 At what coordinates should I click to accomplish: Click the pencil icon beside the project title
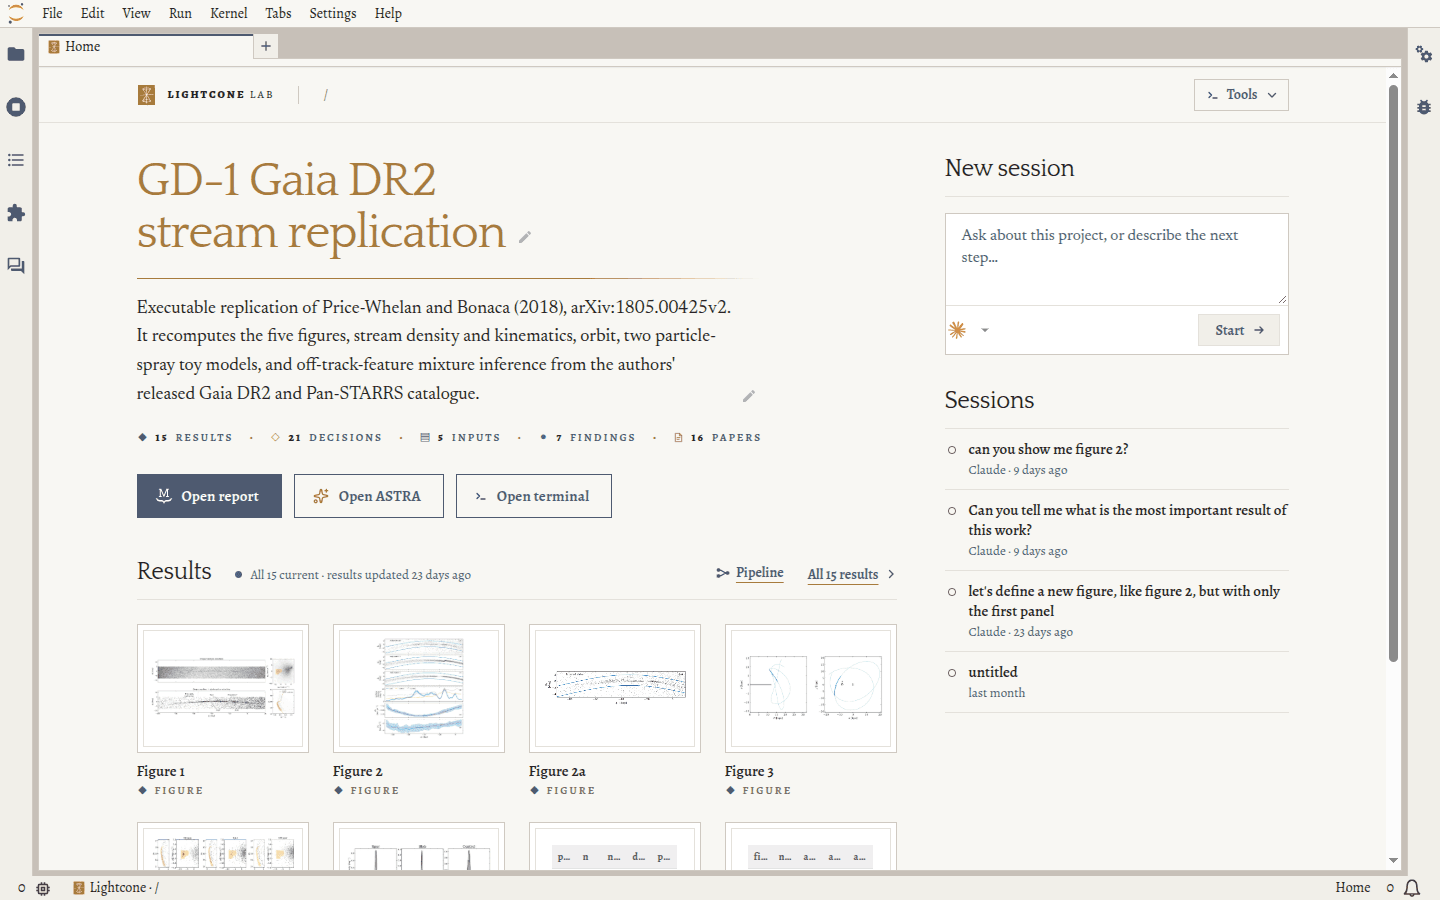525,237
